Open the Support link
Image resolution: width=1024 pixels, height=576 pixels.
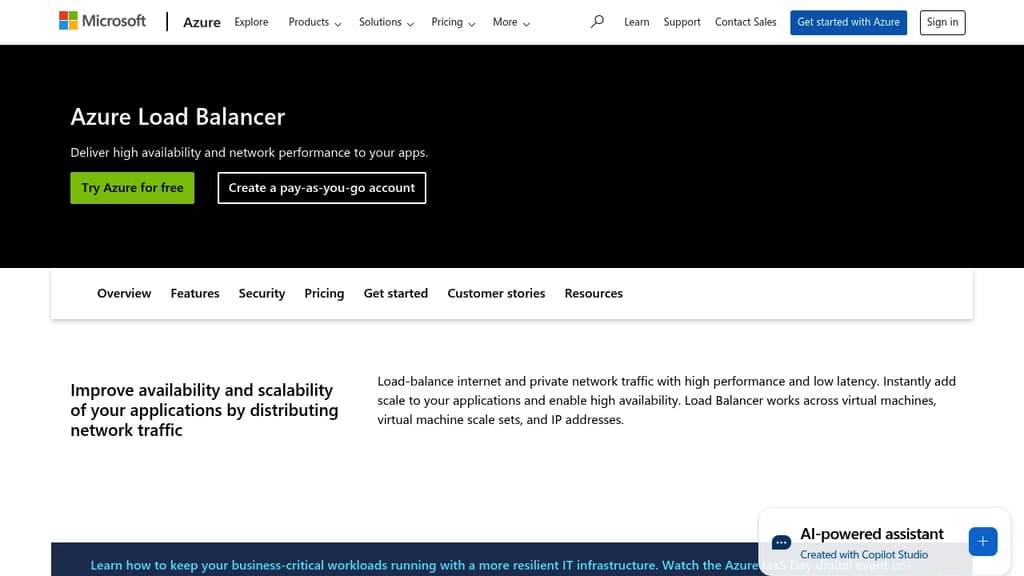[682, 22]
